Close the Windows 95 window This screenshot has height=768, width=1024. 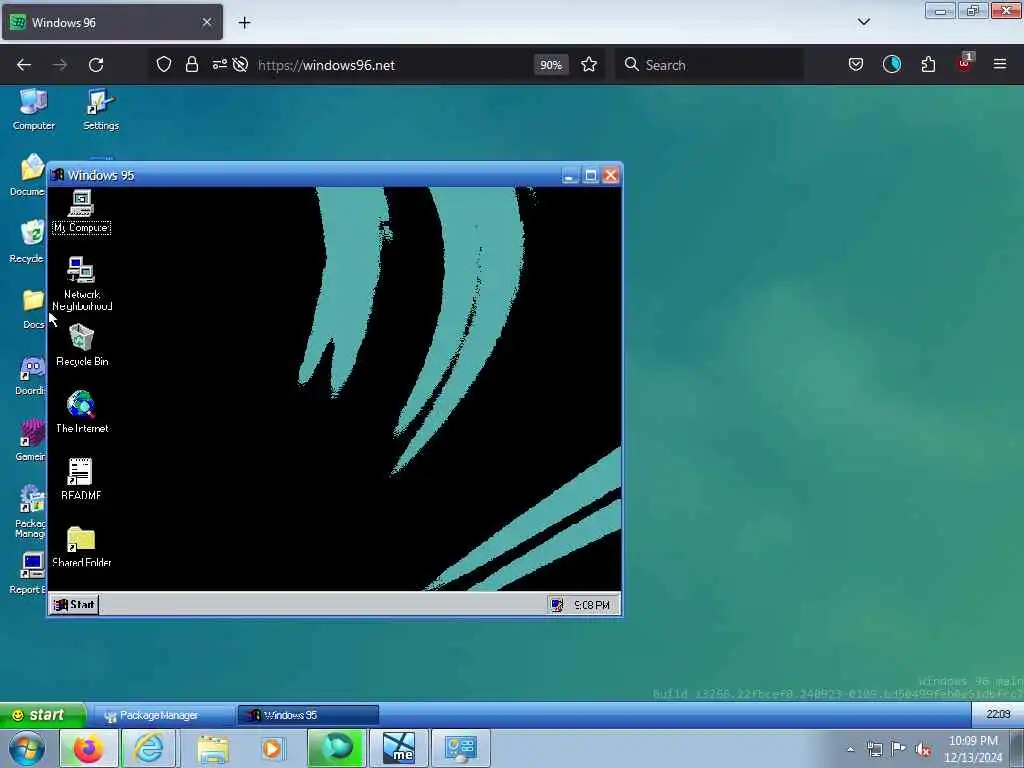tap(611, 176)
